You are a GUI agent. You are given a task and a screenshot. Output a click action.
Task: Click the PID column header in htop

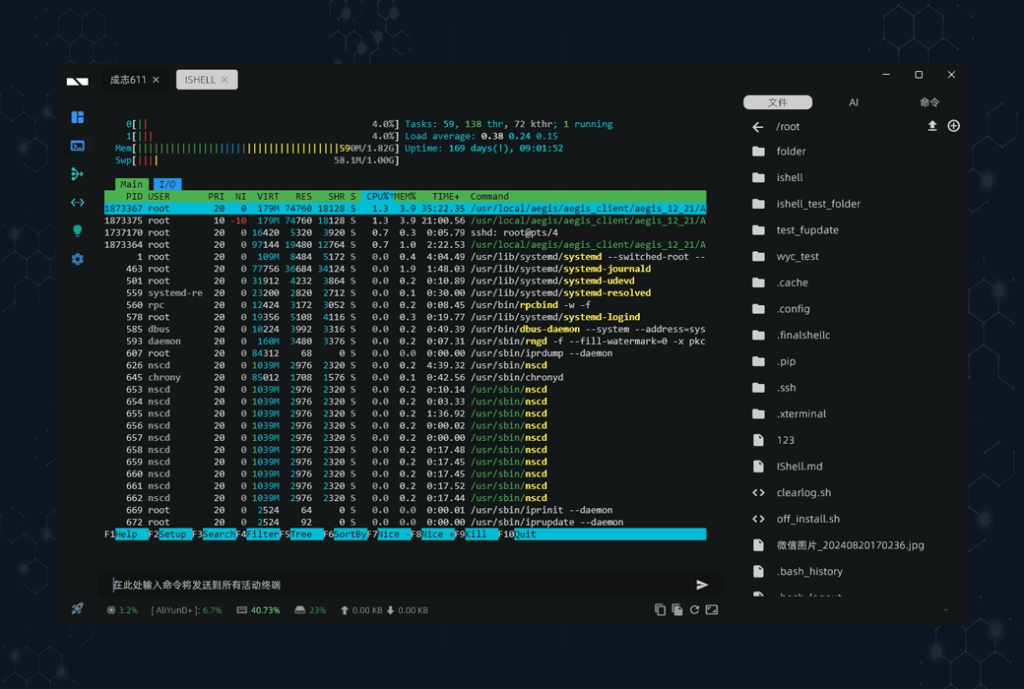[134, 196]
